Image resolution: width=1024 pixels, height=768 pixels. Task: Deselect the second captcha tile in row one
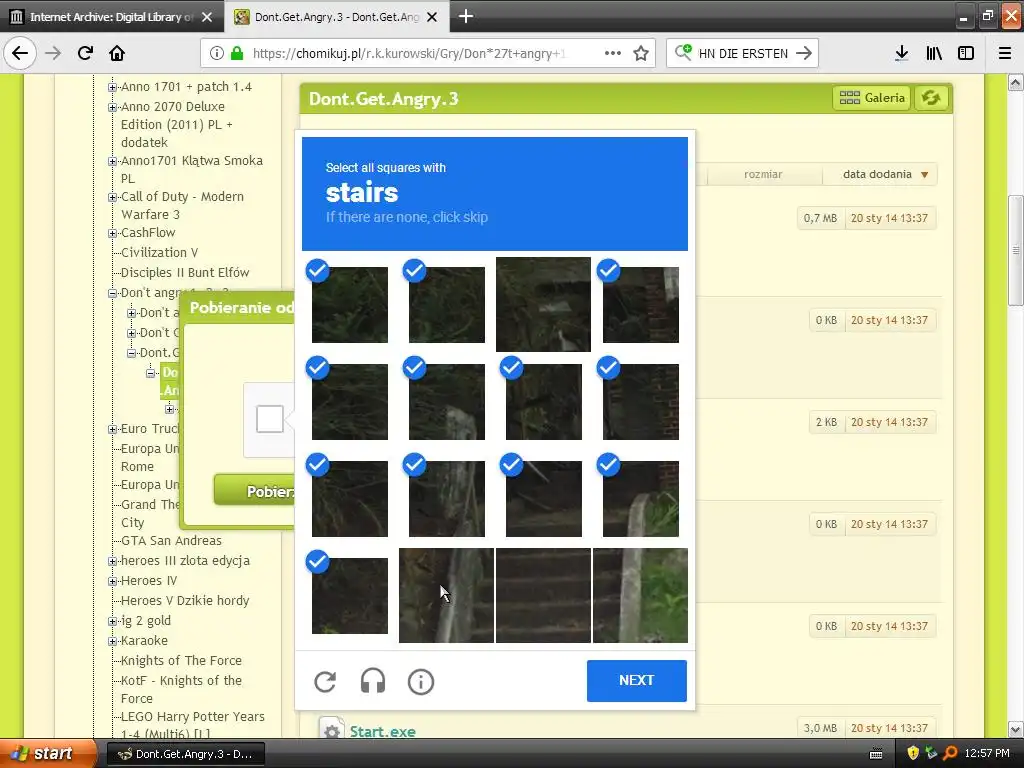pos(447,304)
